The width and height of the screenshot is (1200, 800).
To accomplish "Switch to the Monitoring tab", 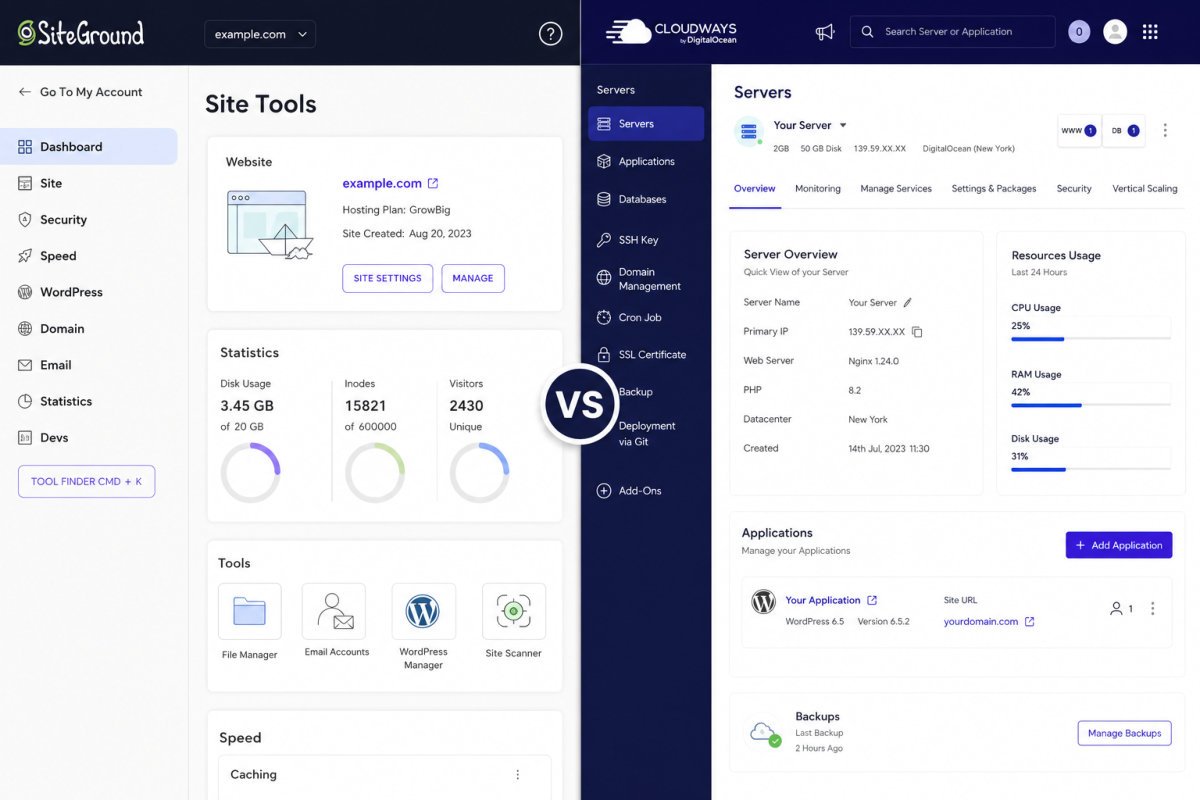I will [x=818, y=188].
